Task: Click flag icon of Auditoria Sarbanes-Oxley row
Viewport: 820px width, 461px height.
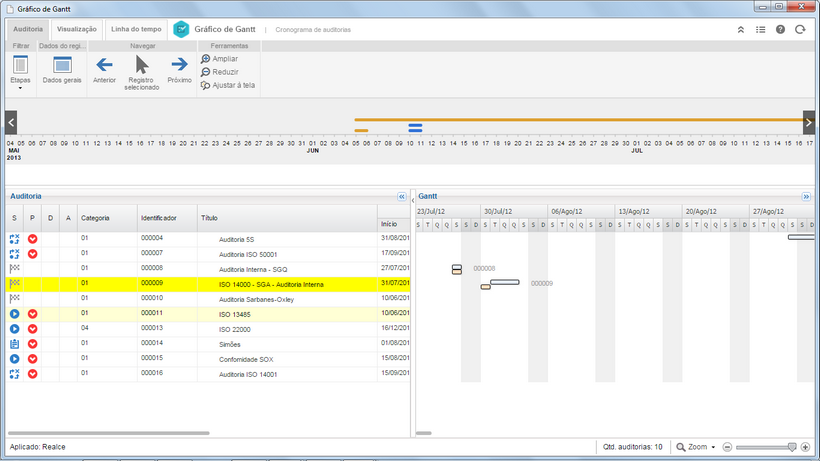Action: click(14, 298)
